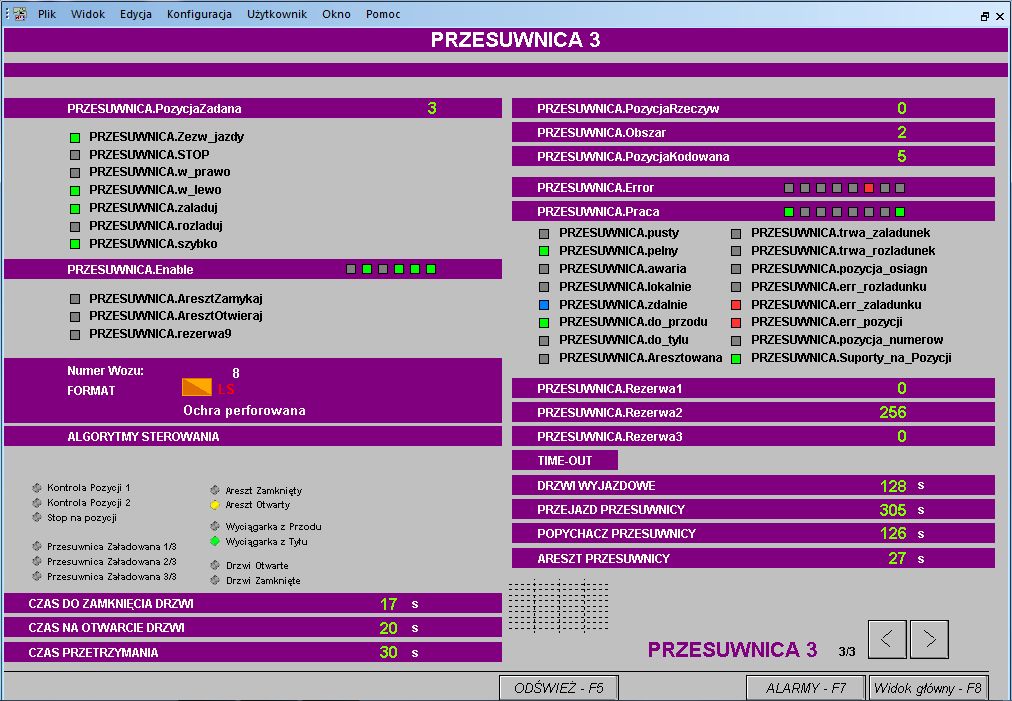Click the PRZESUWNICA.do_tylu status square
This screenshot has height=701, width=1012.
(544, 340)
